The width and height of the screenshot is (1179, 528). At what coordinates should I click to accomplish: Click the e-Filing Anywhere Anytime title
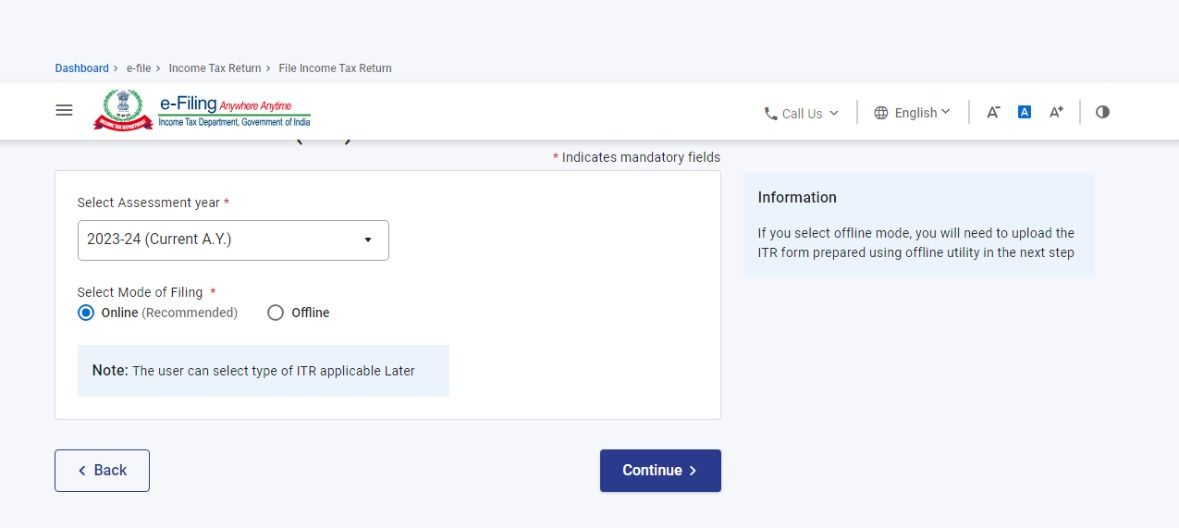[x=226, y=105]
